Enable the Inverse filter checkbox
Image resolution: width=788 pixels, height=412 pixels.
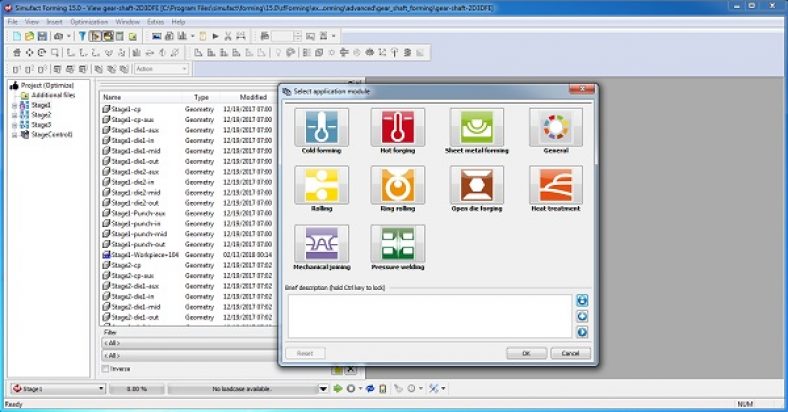[107, 368]
